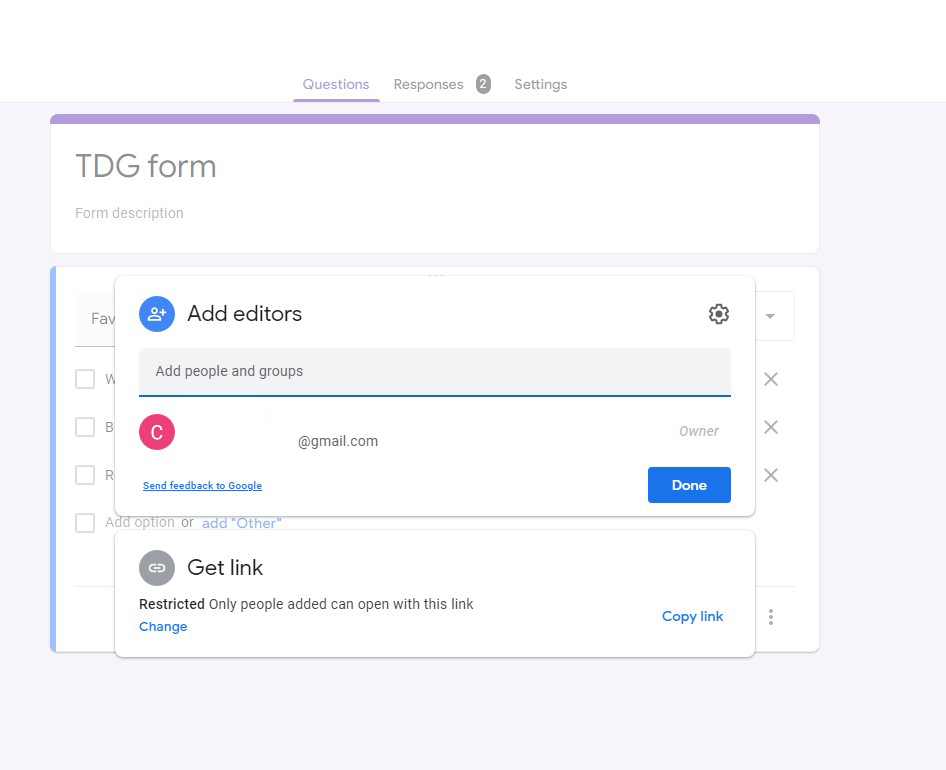Remove the third option with X

(770, 475)
